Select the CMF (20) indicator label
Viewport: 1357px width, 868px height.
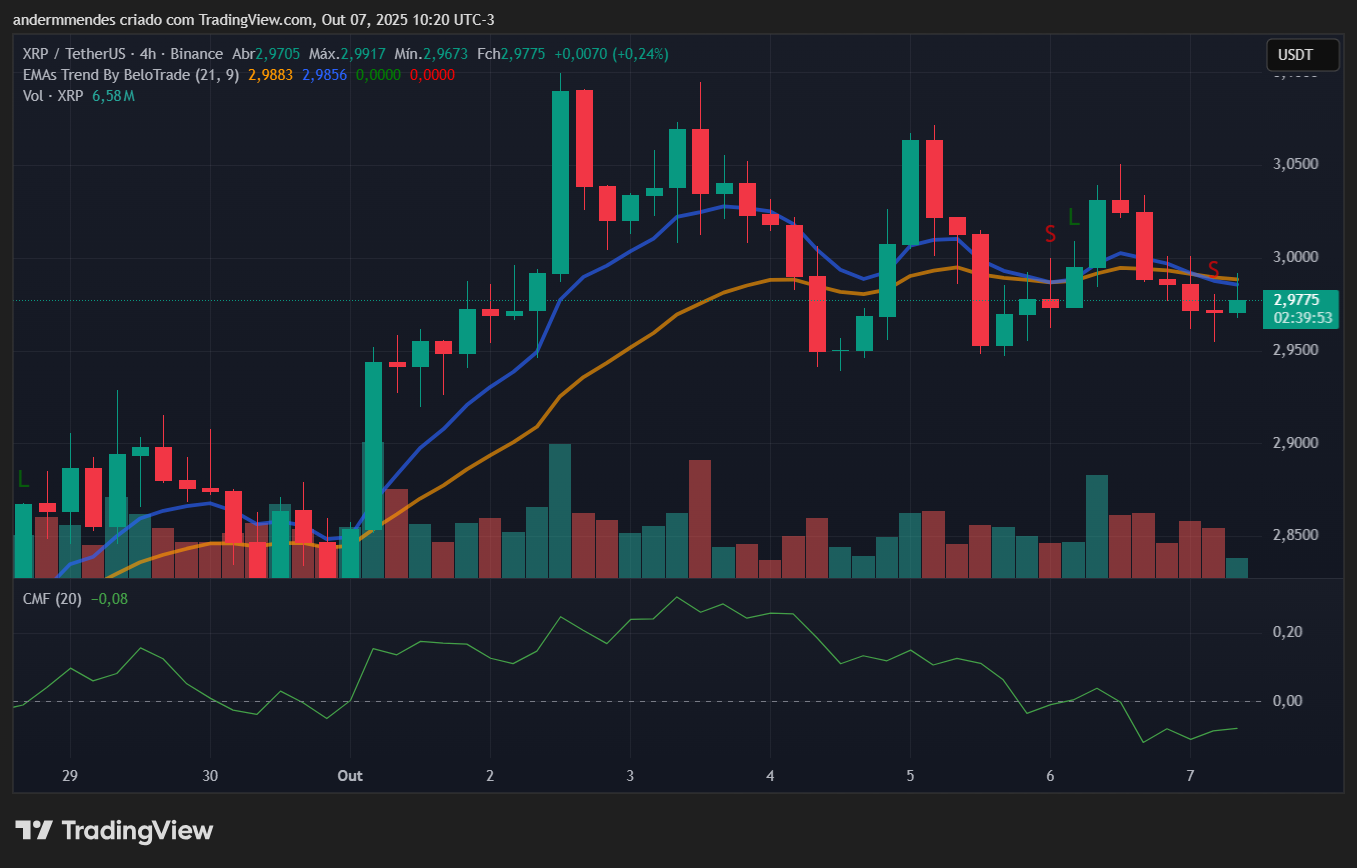54,599
